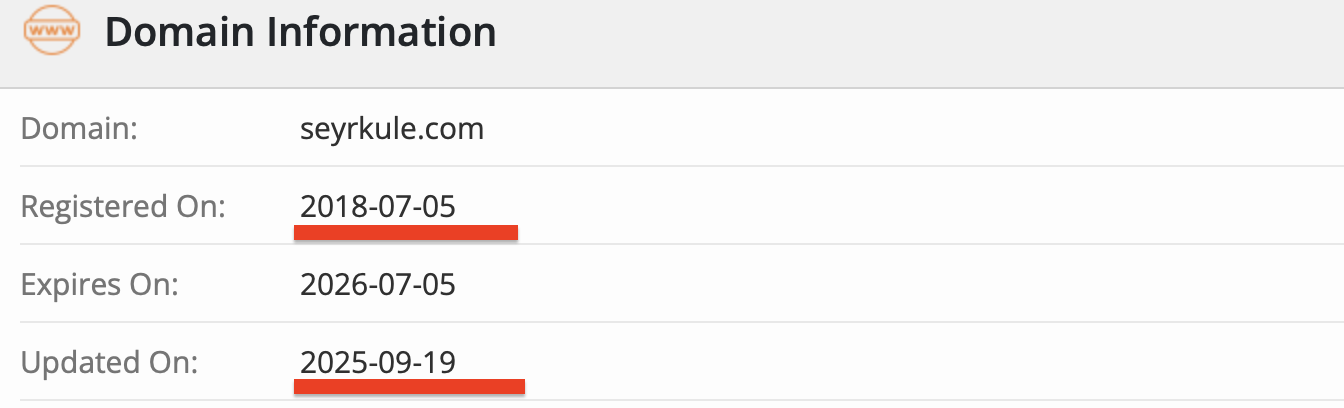Click the red underline beneath the updated date
The height and width of the screenshot is (408, 1344).
pyautogui.click(x=409, y=386)
